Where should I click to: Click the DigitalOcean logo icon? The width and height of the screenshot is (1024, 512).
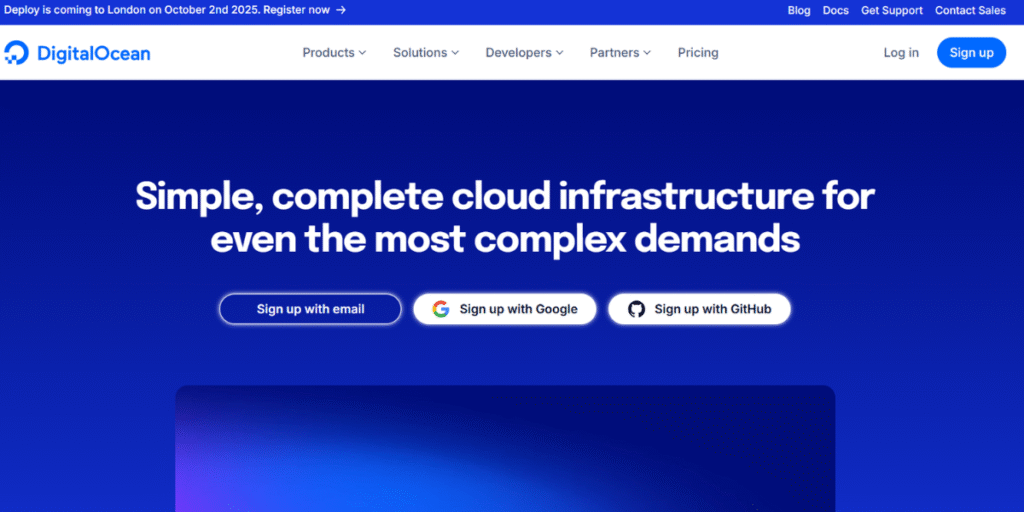click(16, 53)
